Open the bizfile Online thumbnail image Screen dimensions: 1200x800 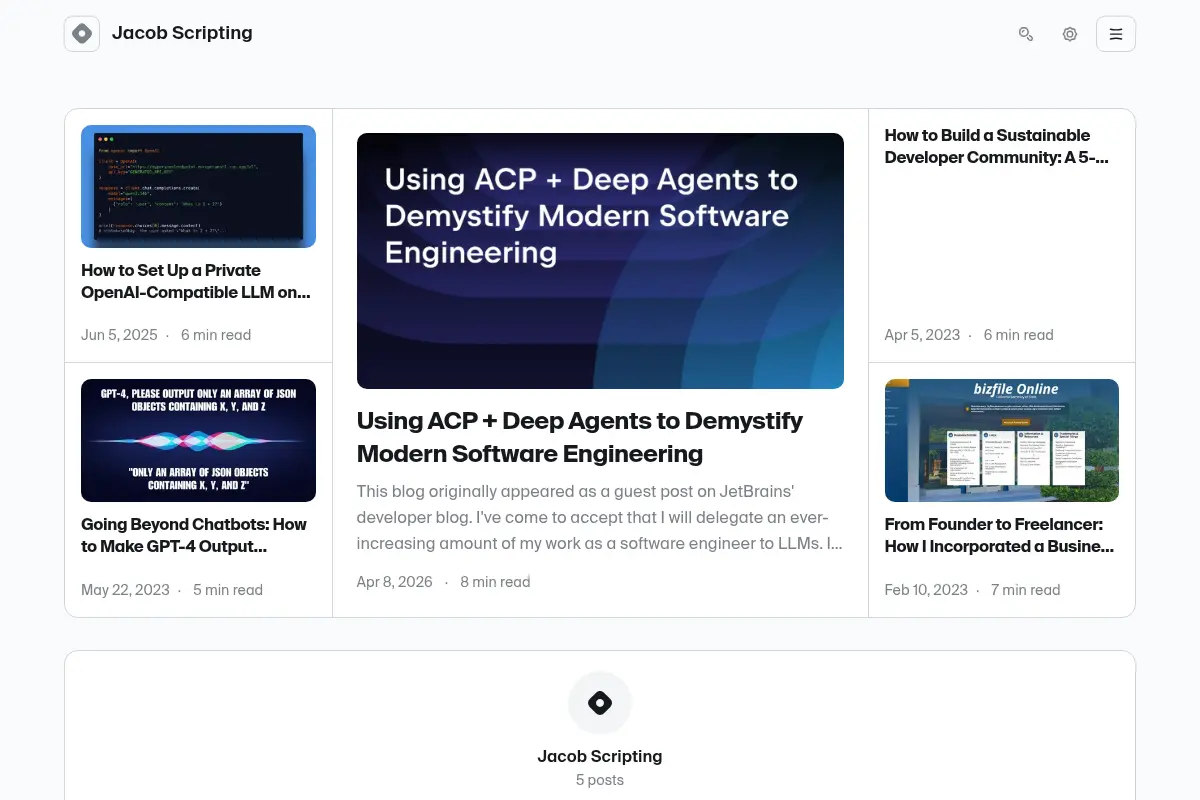pyautogui.click(x=1002, y=440)
